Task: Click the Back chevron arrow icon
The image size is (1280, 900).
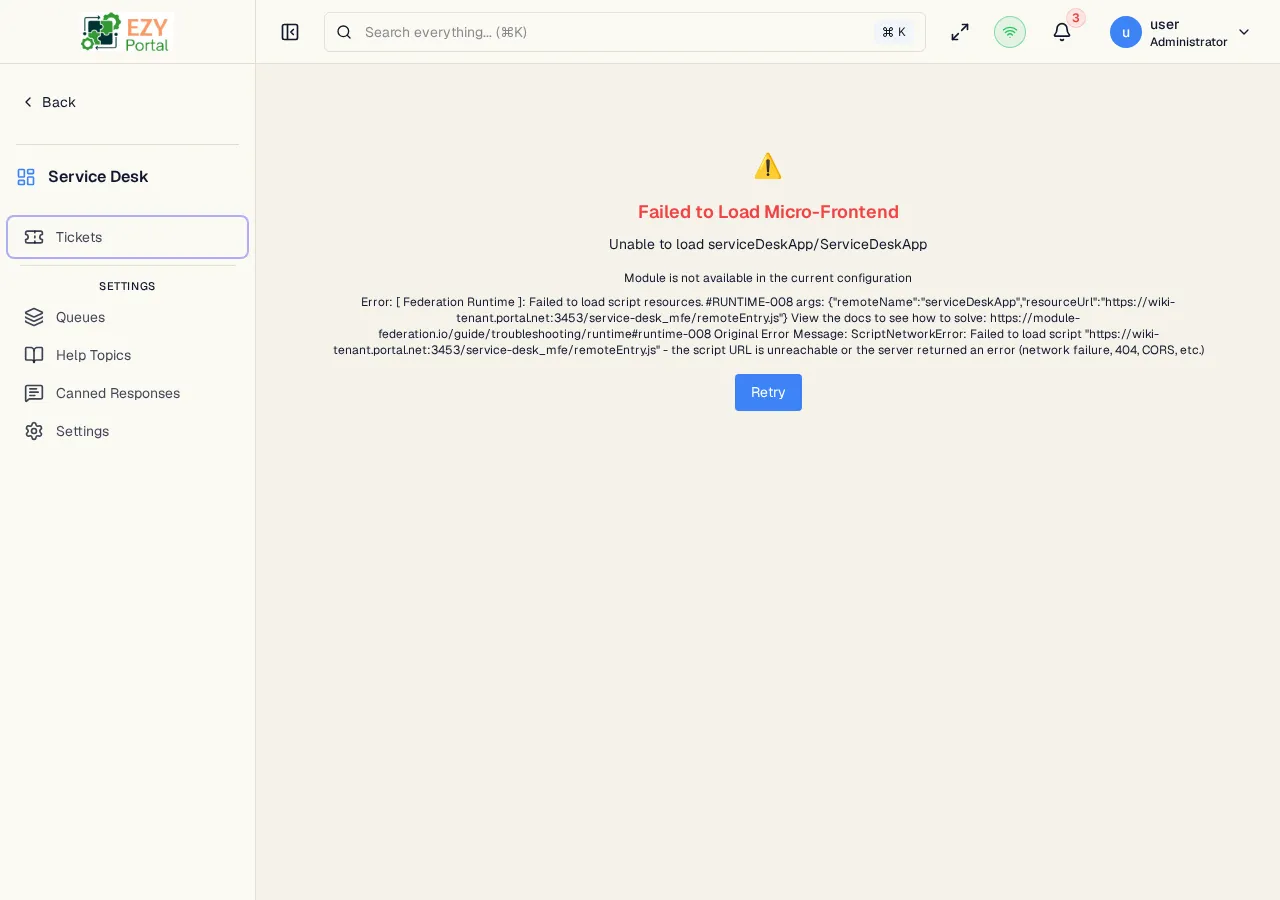Action: click(x=28, y=102)
